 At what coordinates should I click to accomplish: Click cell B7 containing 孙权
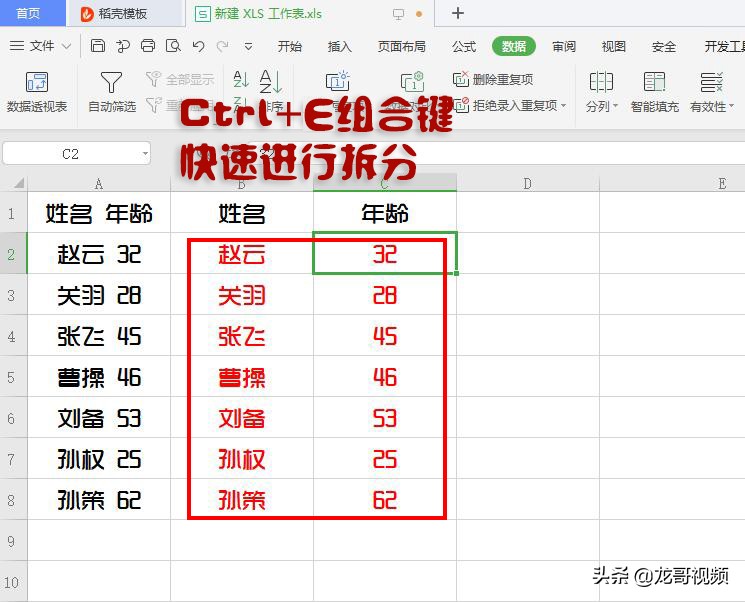(242, 459)
